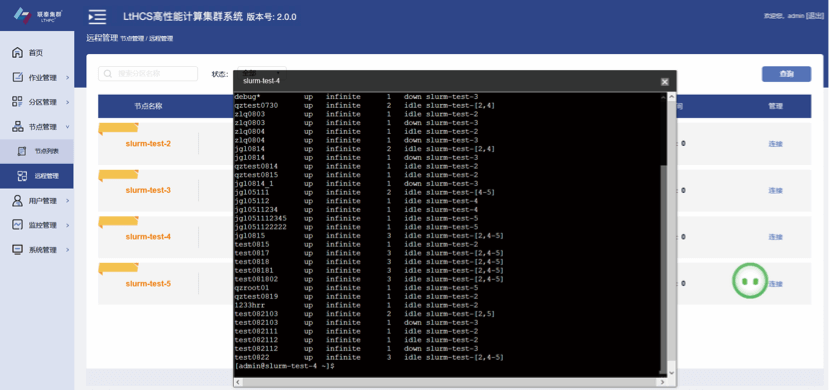The width and height of the screenshot is (830, 390).
Task: Click the partition management grid icon
Action: click(17, 102)
